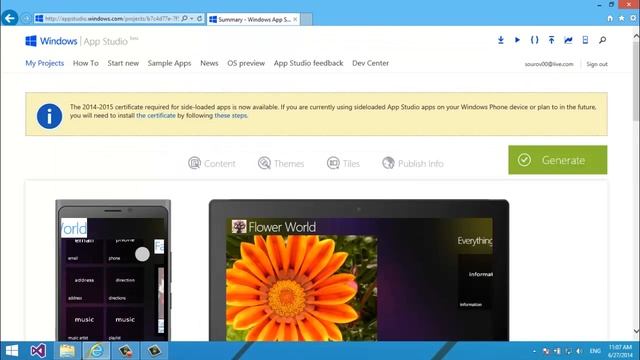Open the Themes step
The image size is (640, 360).
coord(281,163)
